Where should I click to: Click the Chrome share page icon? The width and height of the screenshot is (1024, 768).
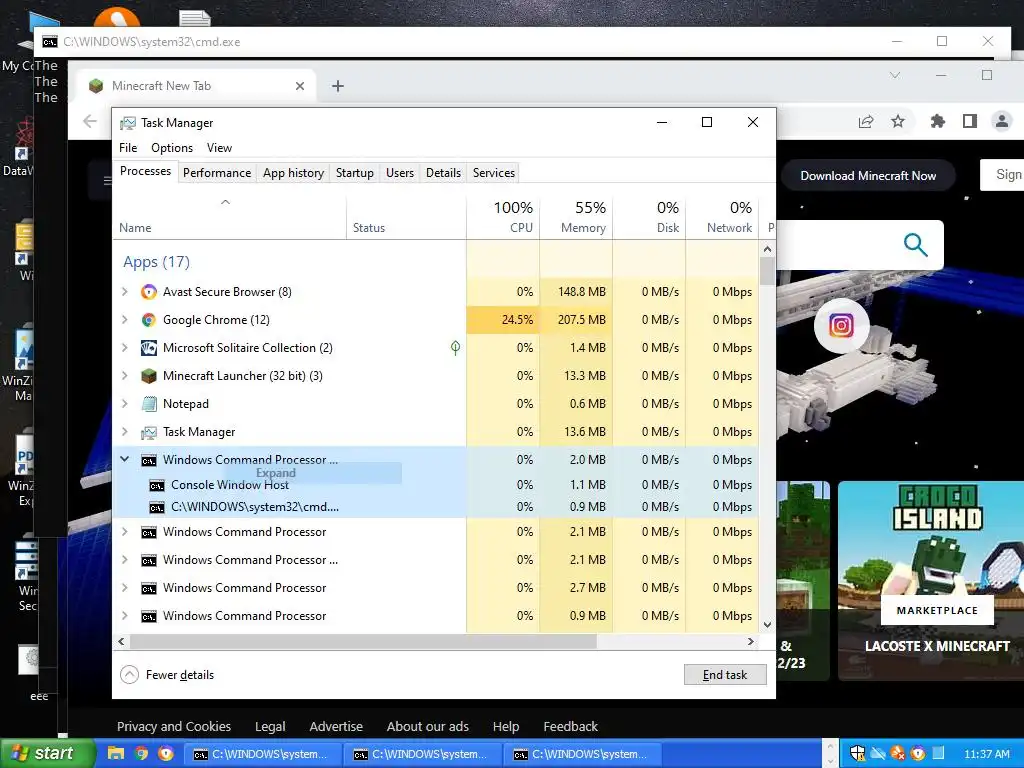coord(866,121)
